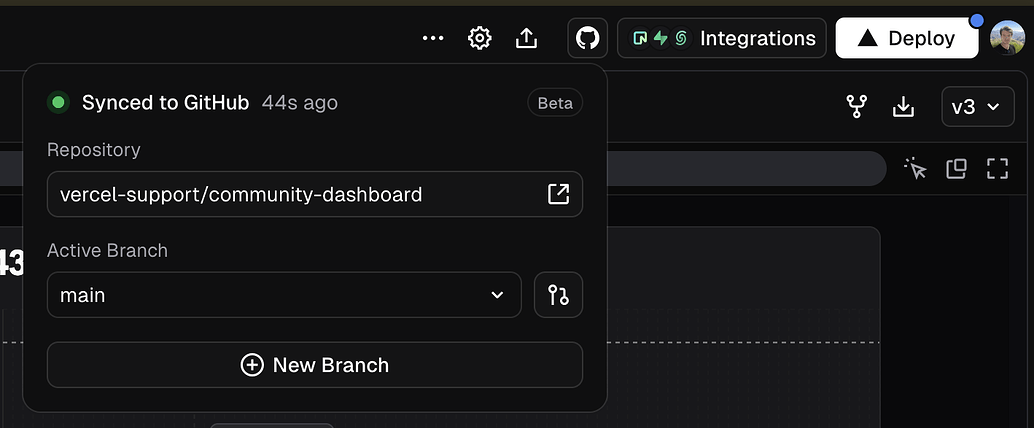Screen dimensions: 1034x428
Task: Click the pull request icon button
Action: coord(559,295)
